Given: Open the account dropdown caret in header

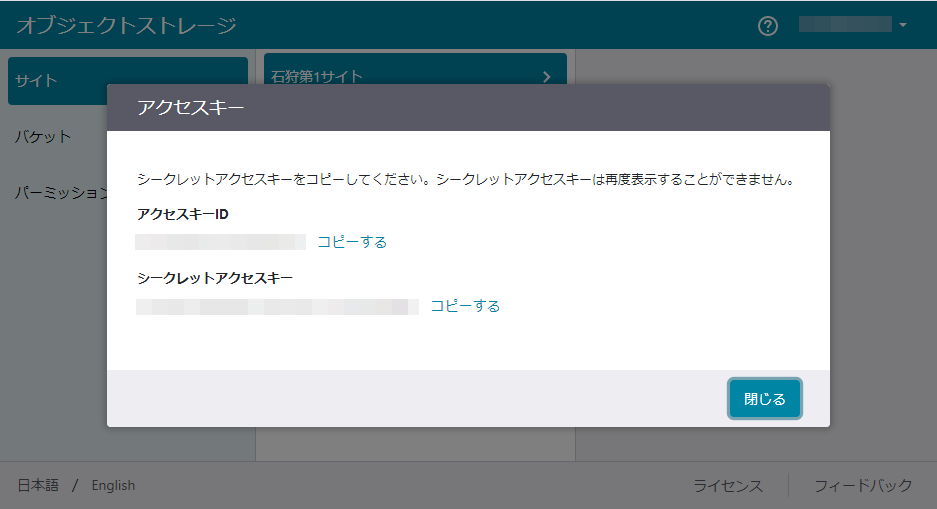Looking at the screenshot, I should click(903, 25).
